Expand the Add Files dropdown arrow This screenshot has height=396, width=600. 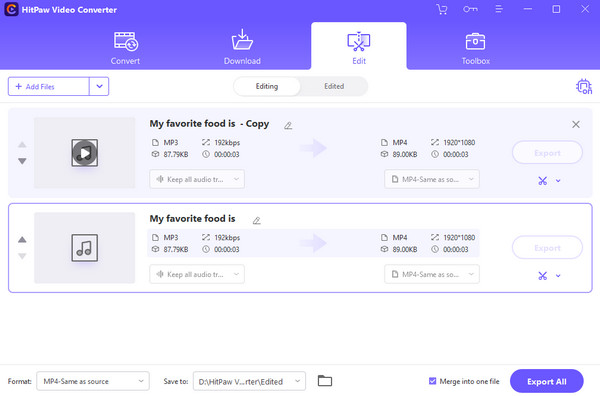point(99,86)
